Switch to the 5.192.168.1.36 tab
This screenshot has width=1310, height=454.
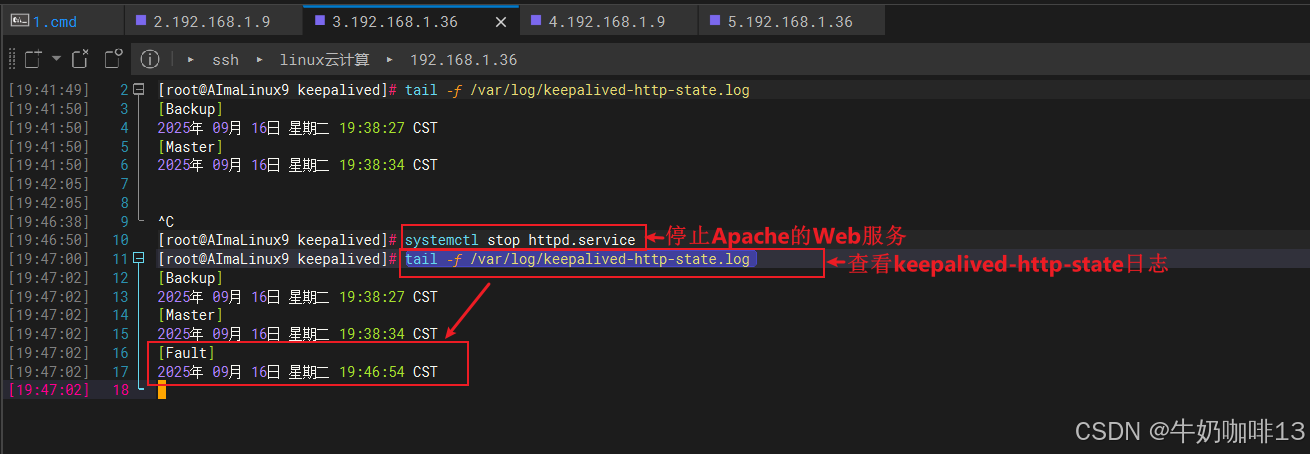pos(790,21)
